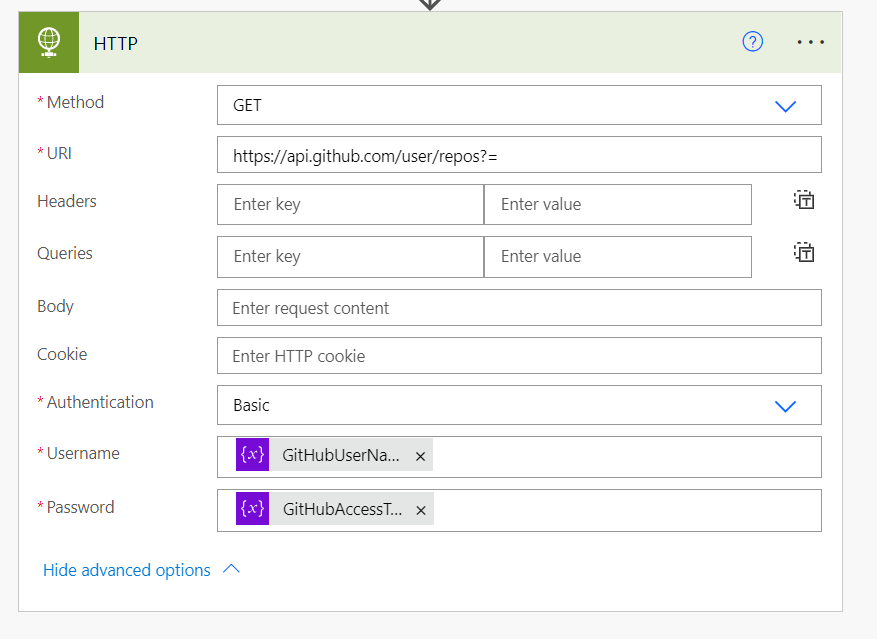Click the Hide advanced options link
Screen dimensions: 877x639
click(x=126, y=570)
